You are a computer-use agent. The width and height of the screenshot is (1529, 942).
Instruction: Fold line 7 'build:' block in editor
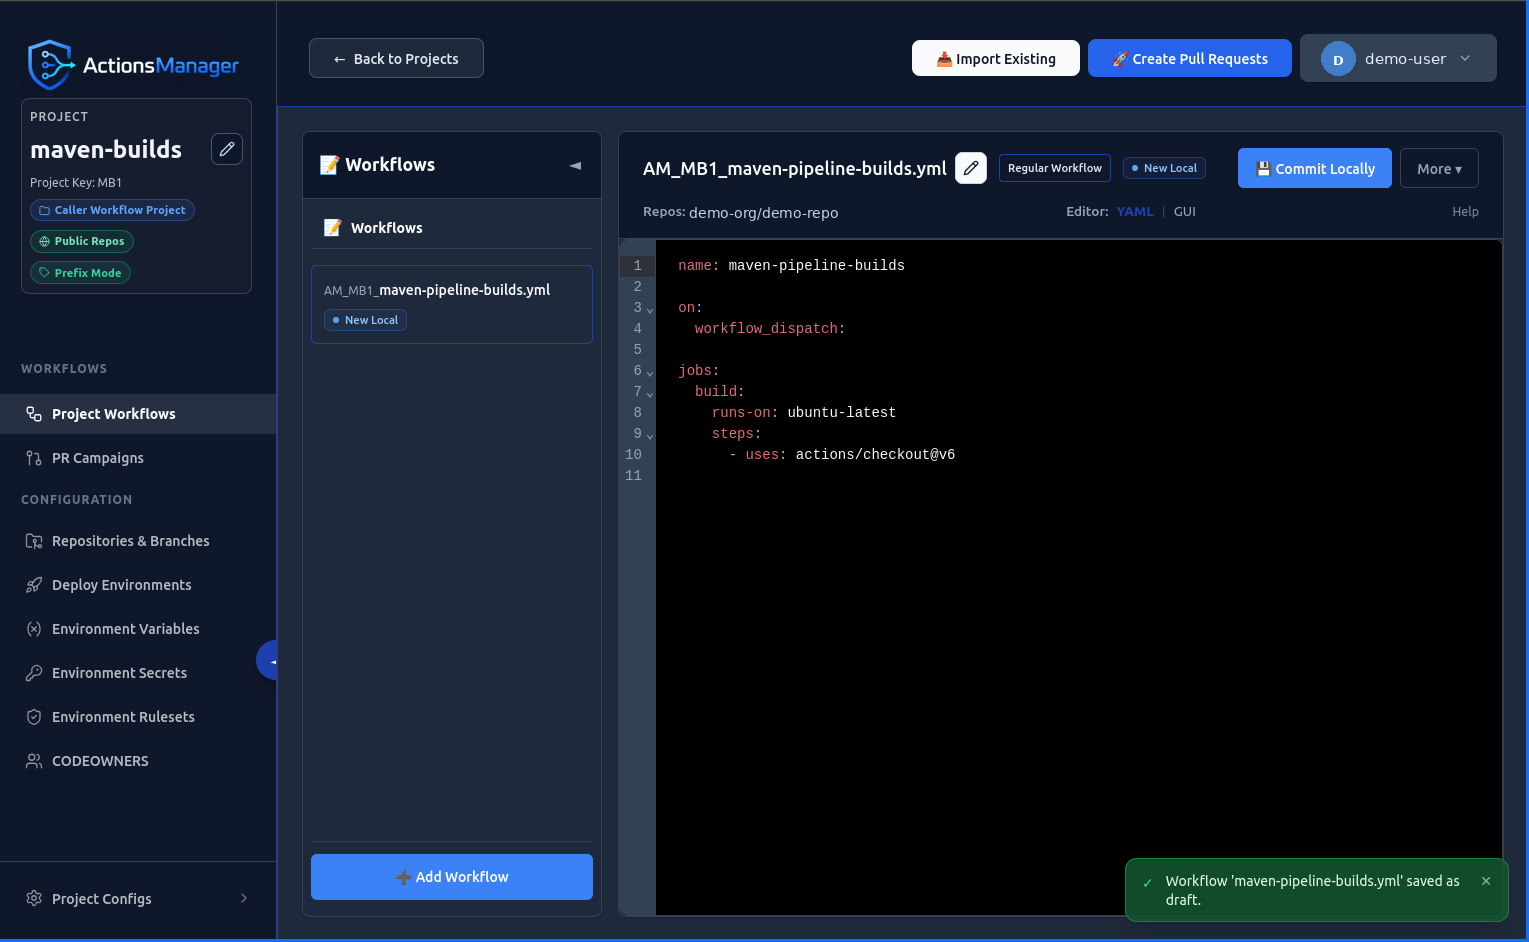(650, 394)
